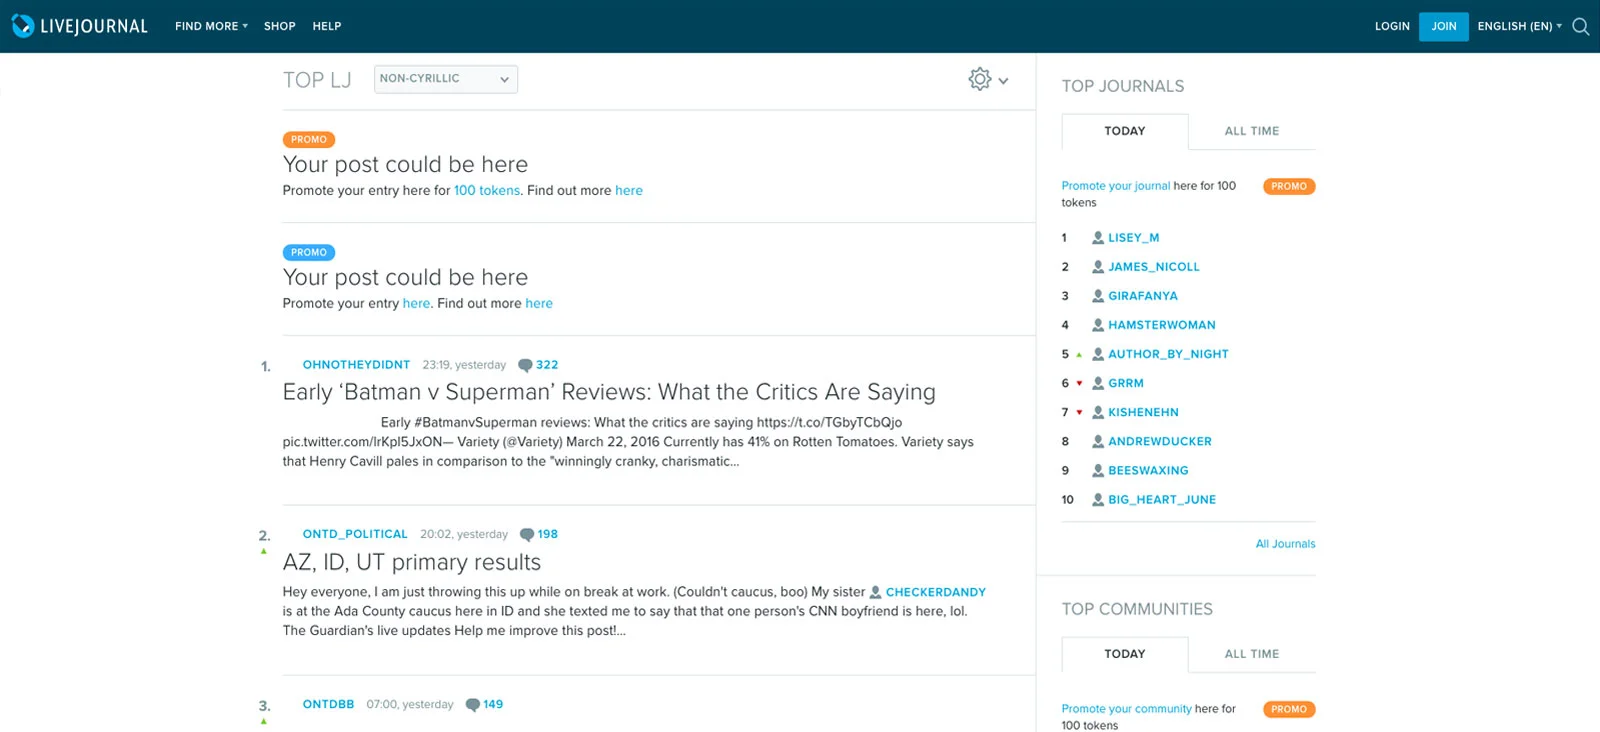Open the CHECKERDANDY user link

[x=936, y=592]
